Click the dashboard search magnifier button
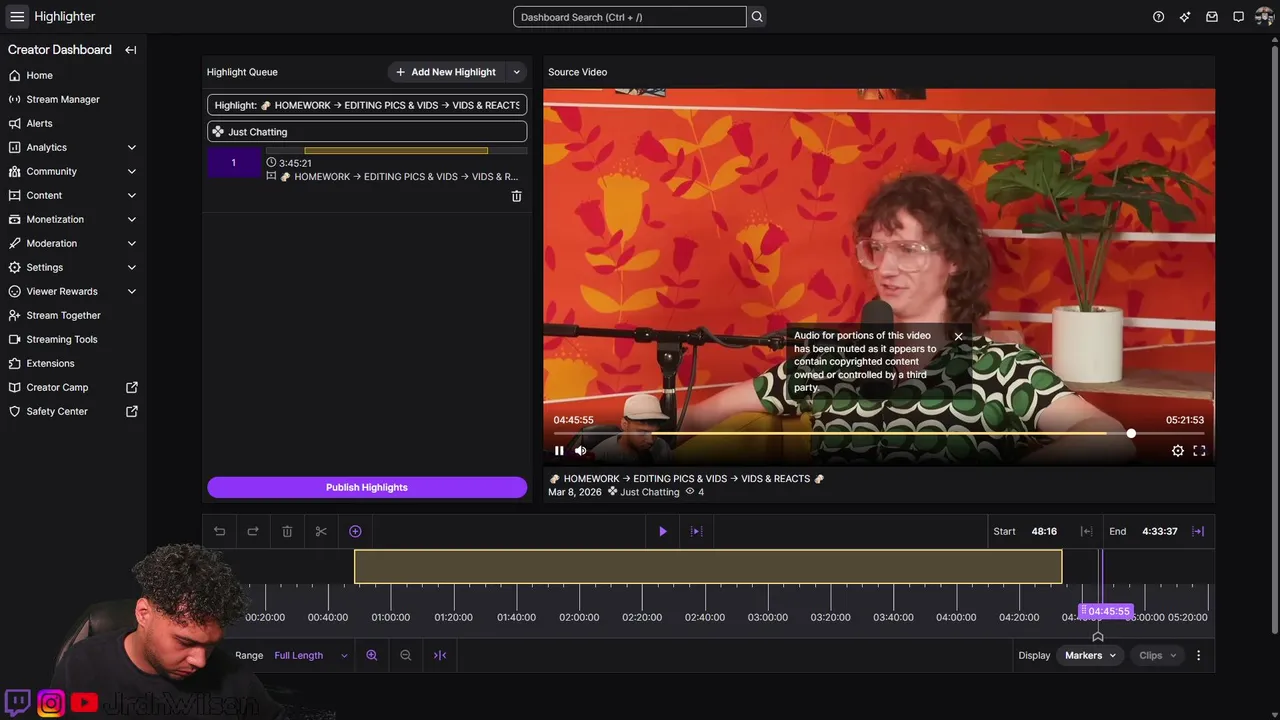The height and width of the screenshot is (720, 1280). point(757,17)
